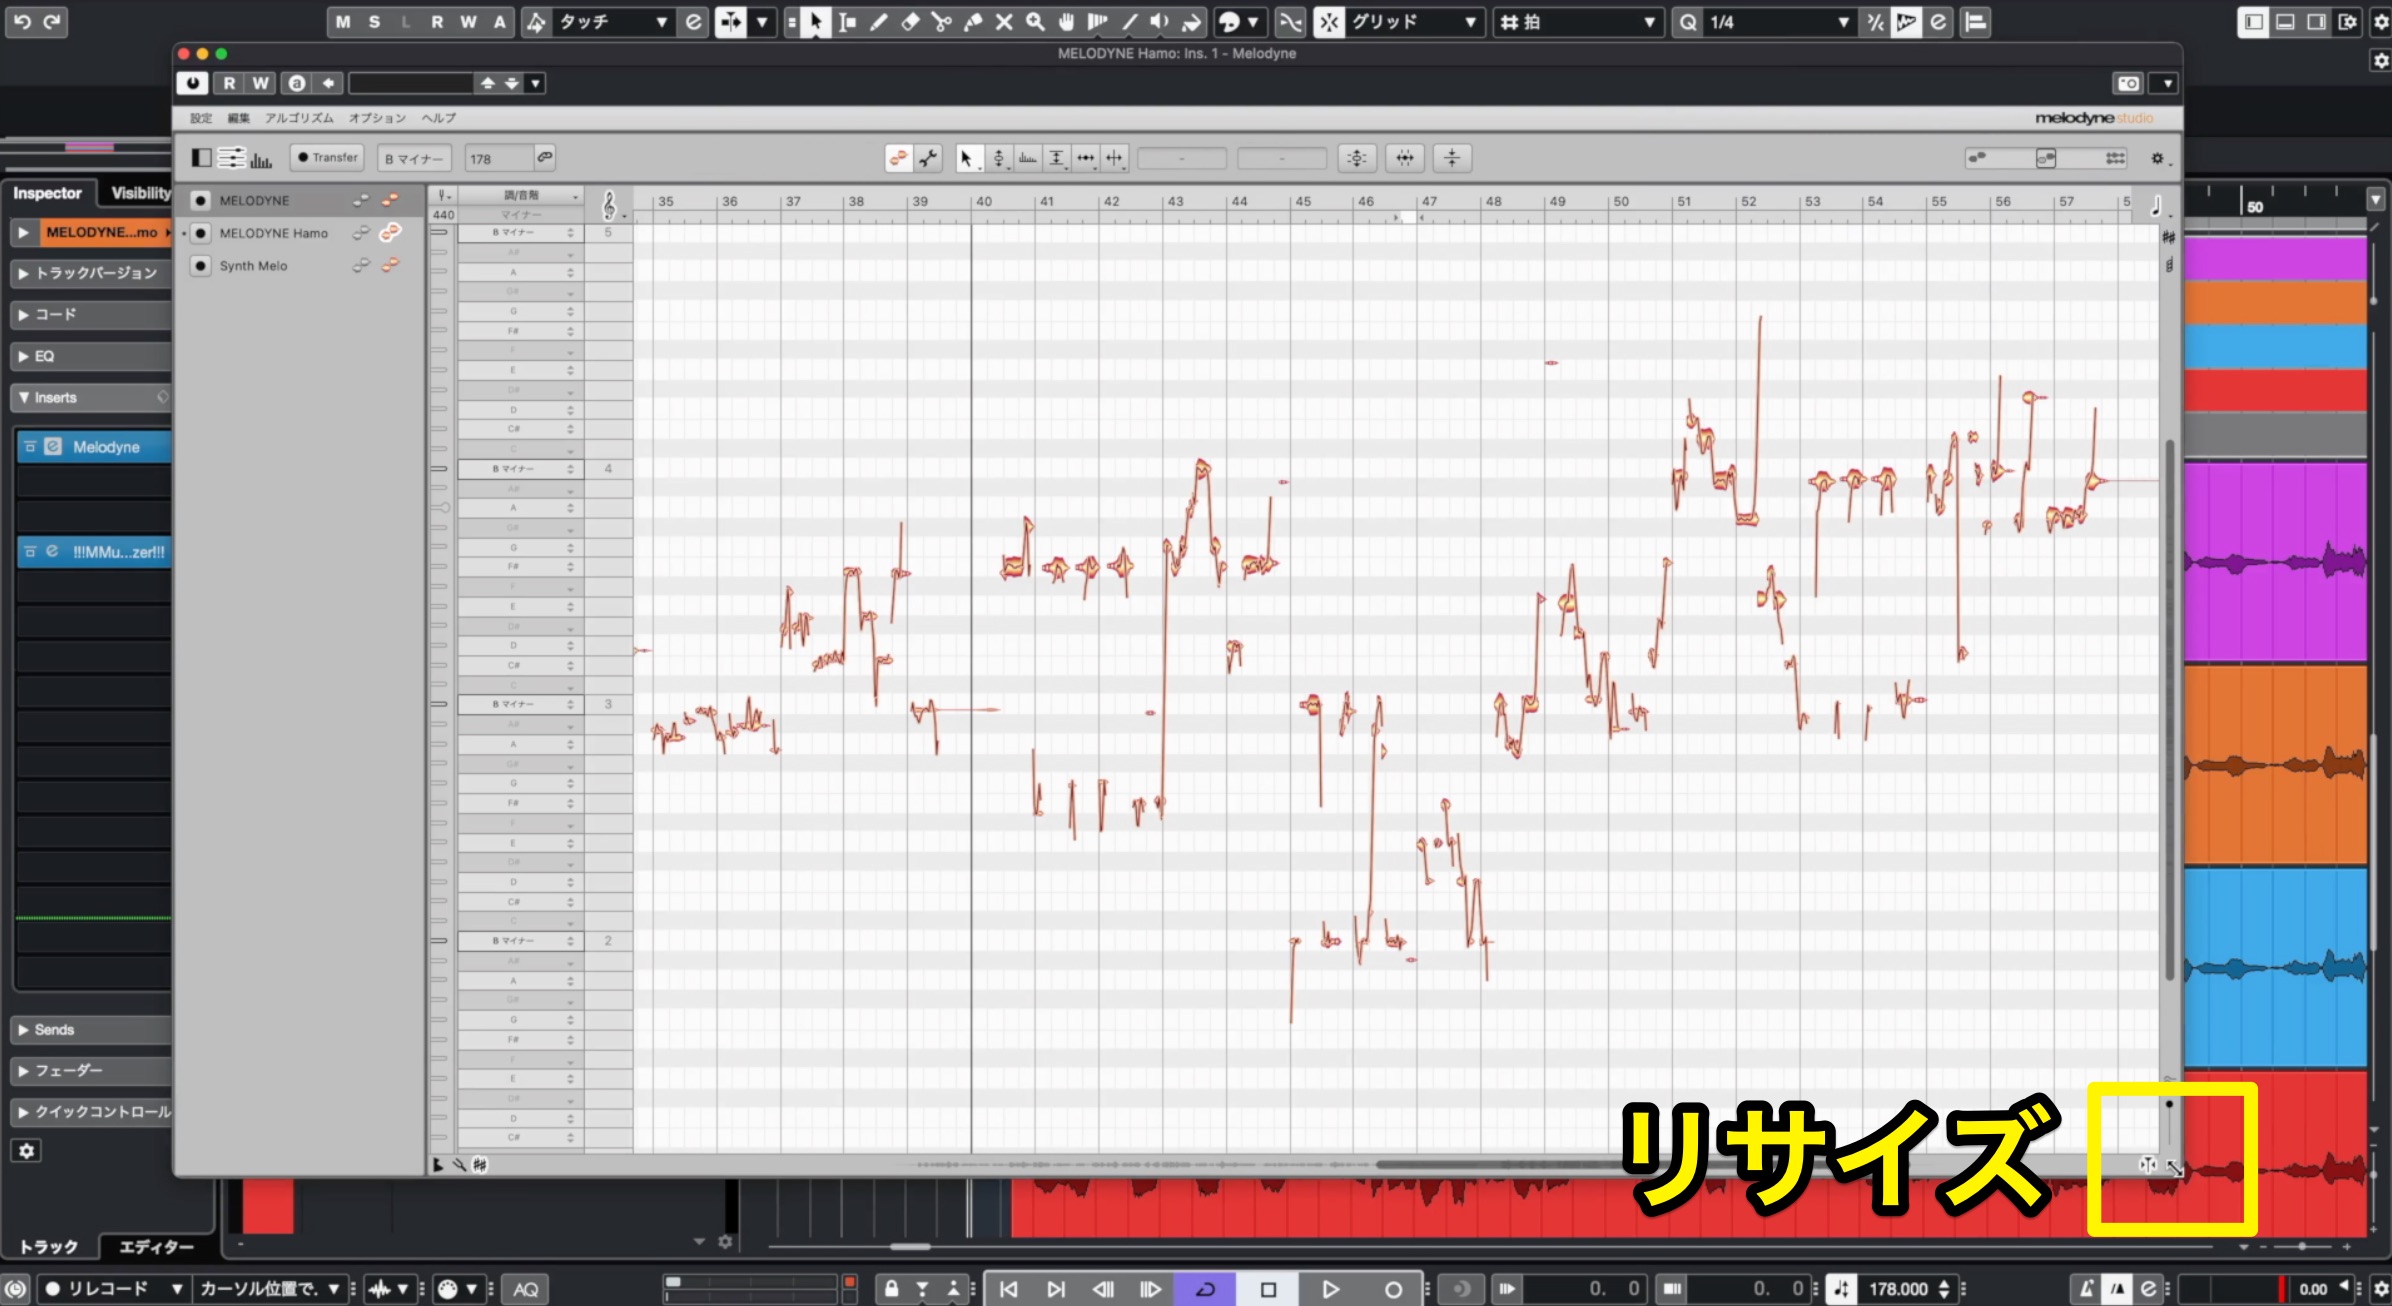This screenshot has width=2392, height=1306.
Task: Open Melodyne settings gear in toolbar
Action: pos(2157,159)
